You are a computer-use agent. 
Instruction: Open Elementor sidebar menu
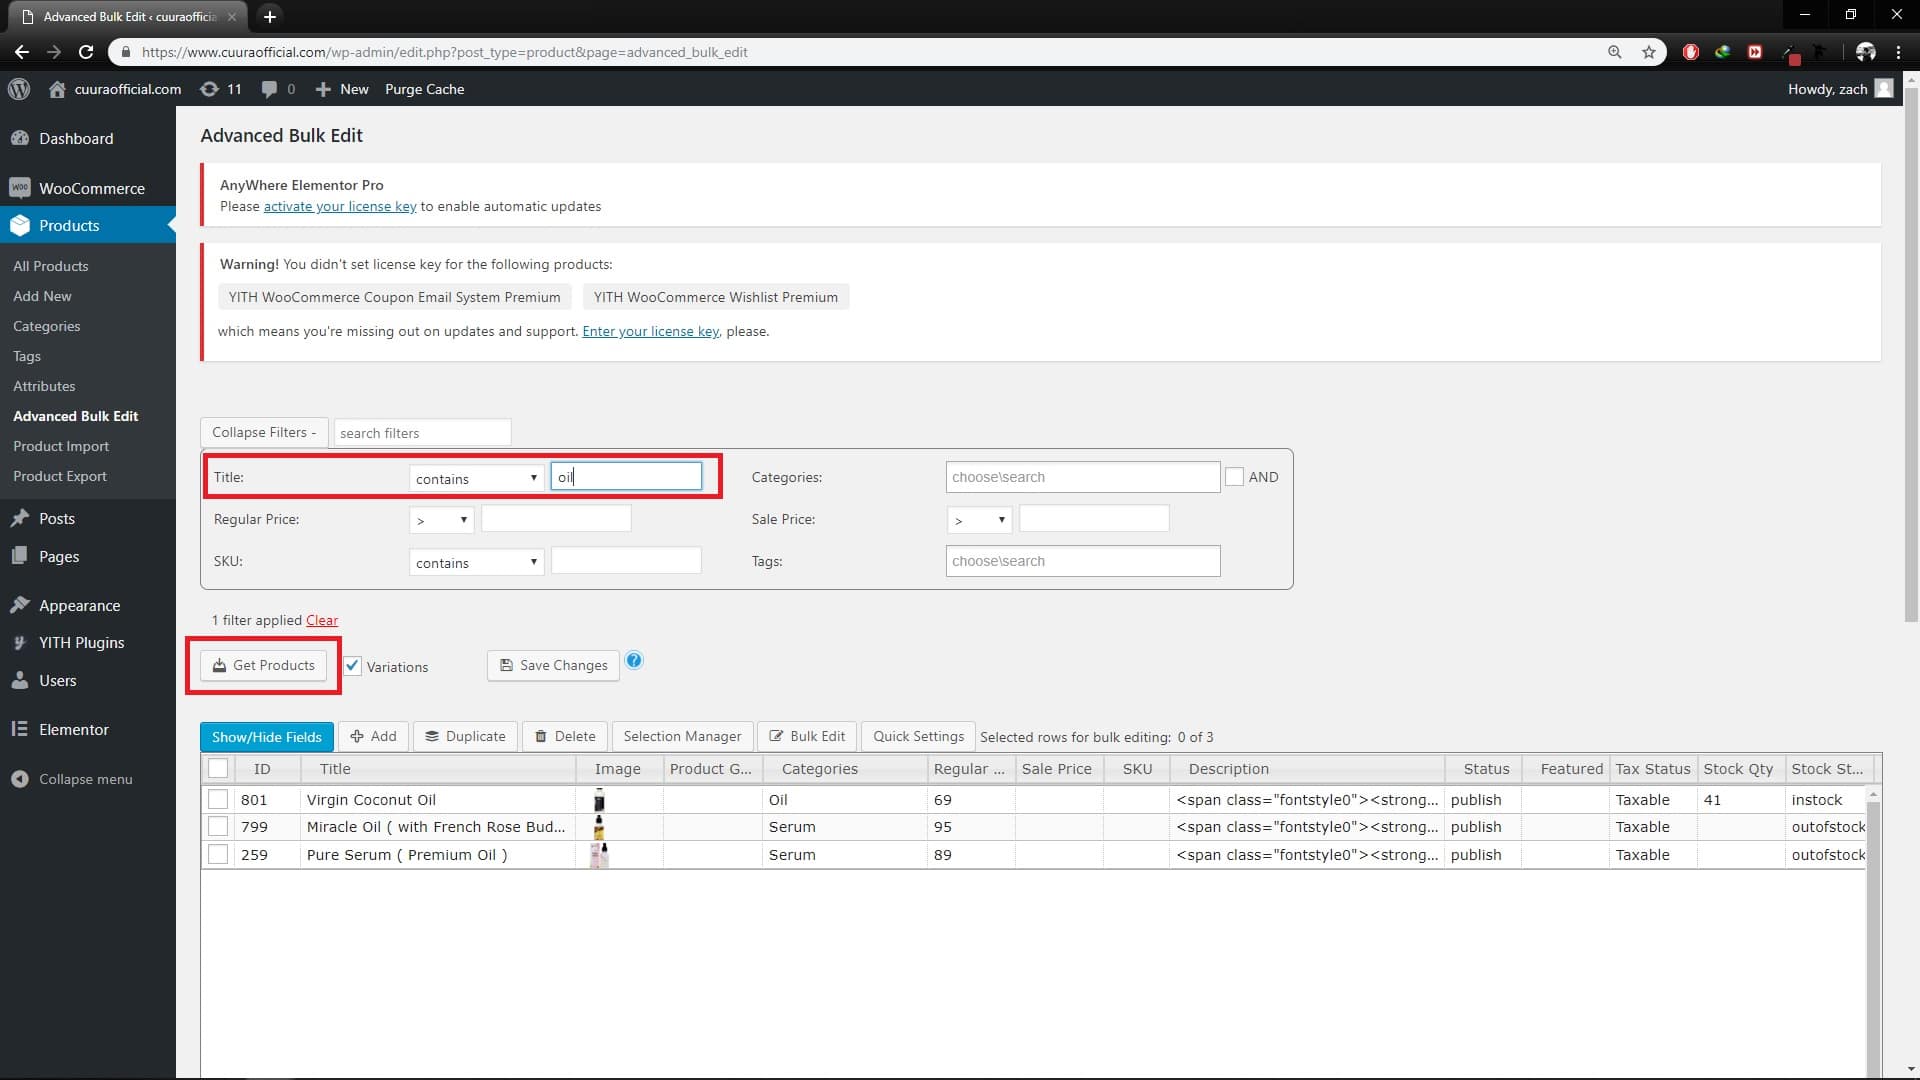[x=88, y=729]
